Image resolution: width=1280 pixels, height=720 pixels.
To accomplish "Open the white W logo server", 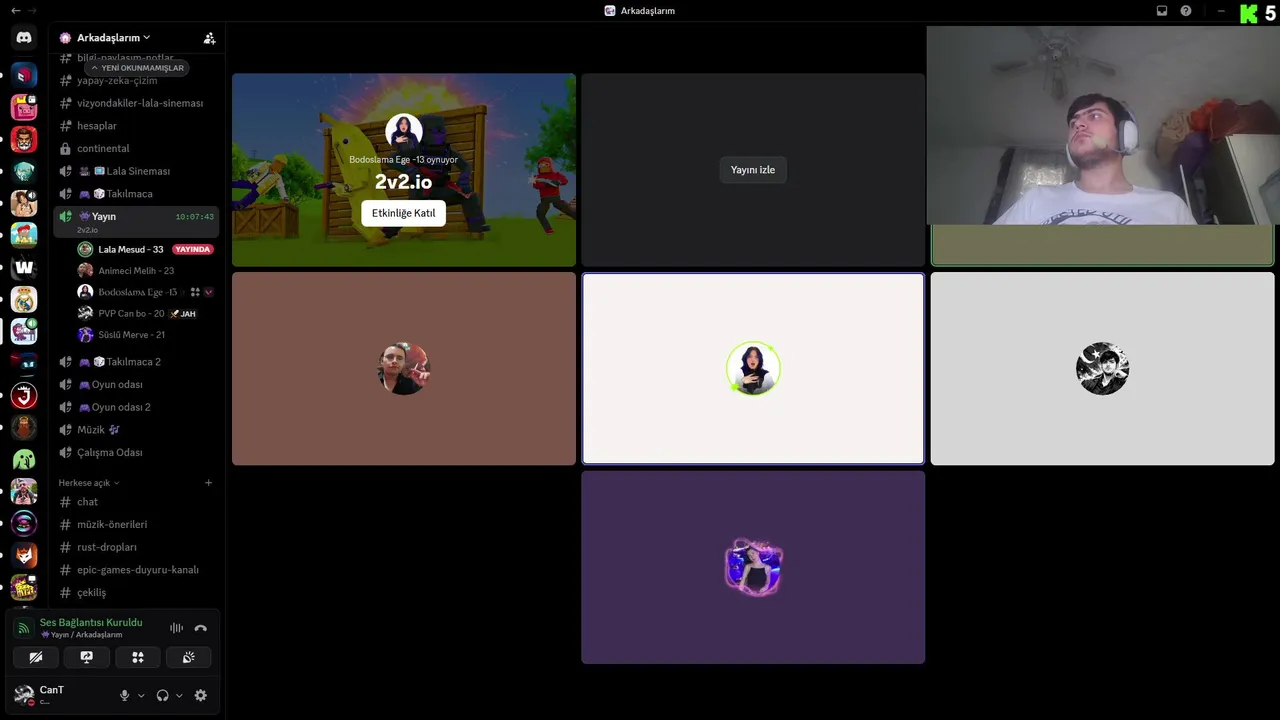I will 24,267.
